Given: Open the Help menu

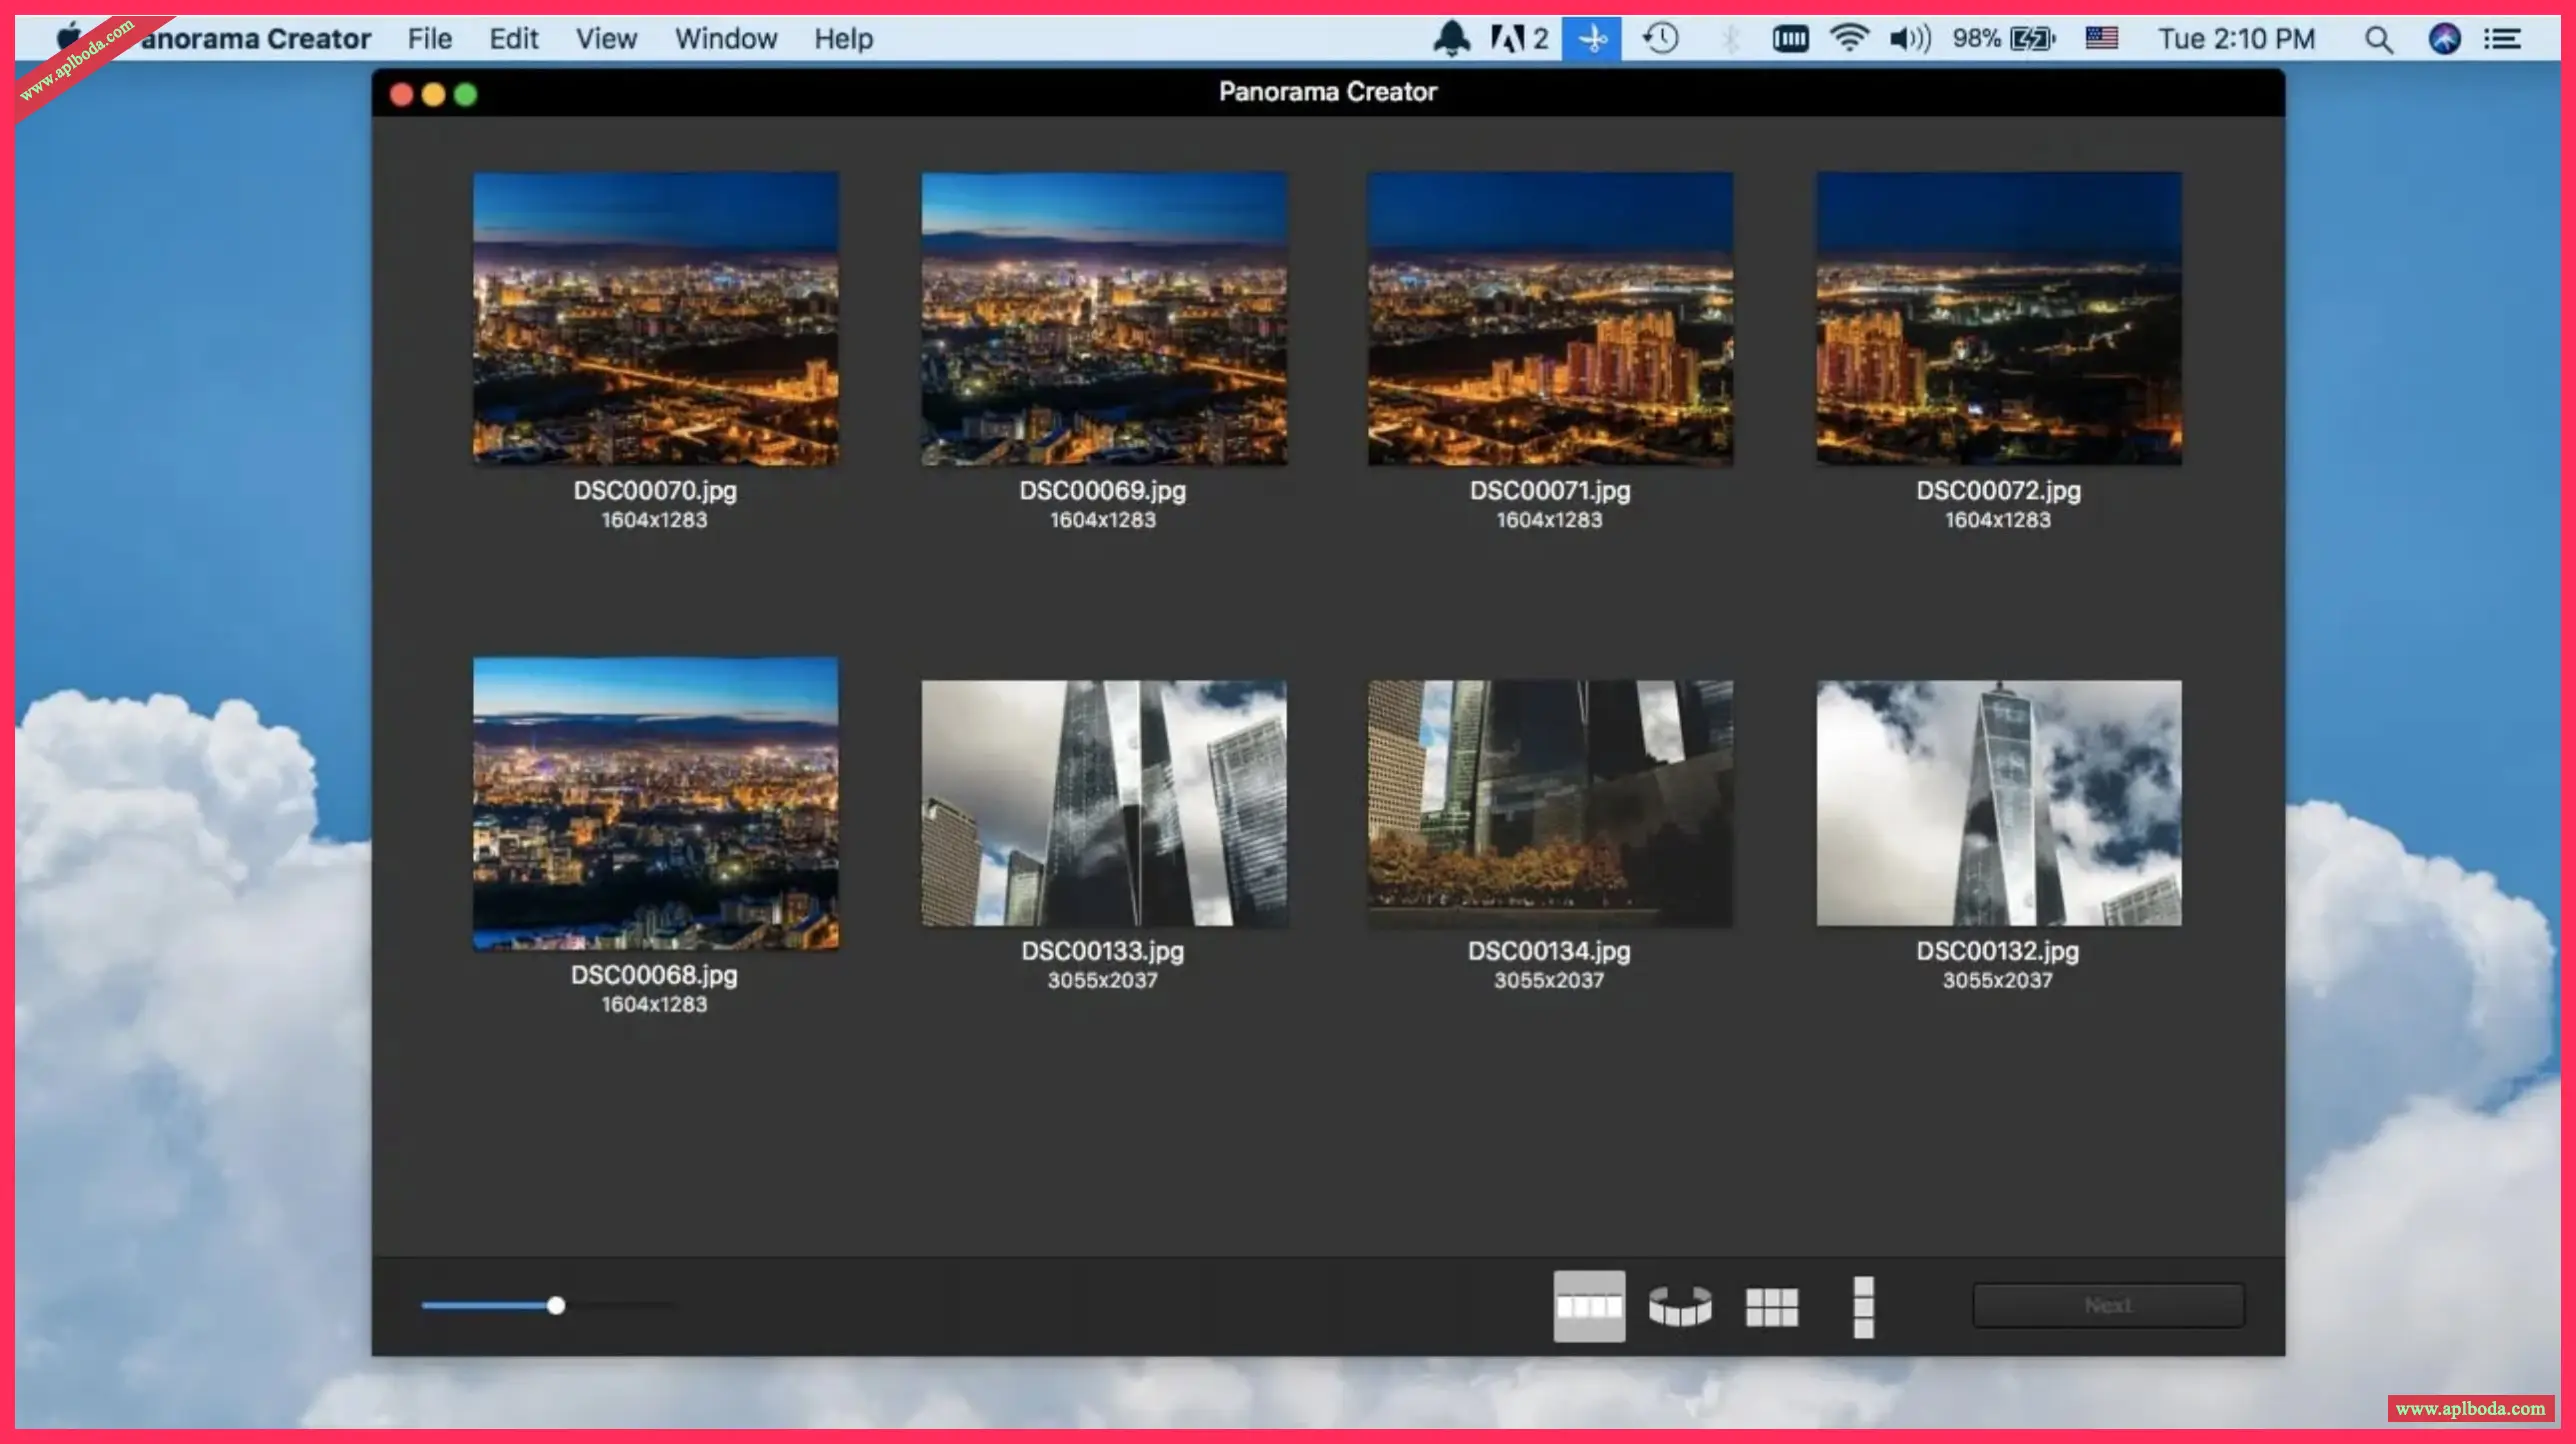Looking at the screenshot, I should coord(843,39).
